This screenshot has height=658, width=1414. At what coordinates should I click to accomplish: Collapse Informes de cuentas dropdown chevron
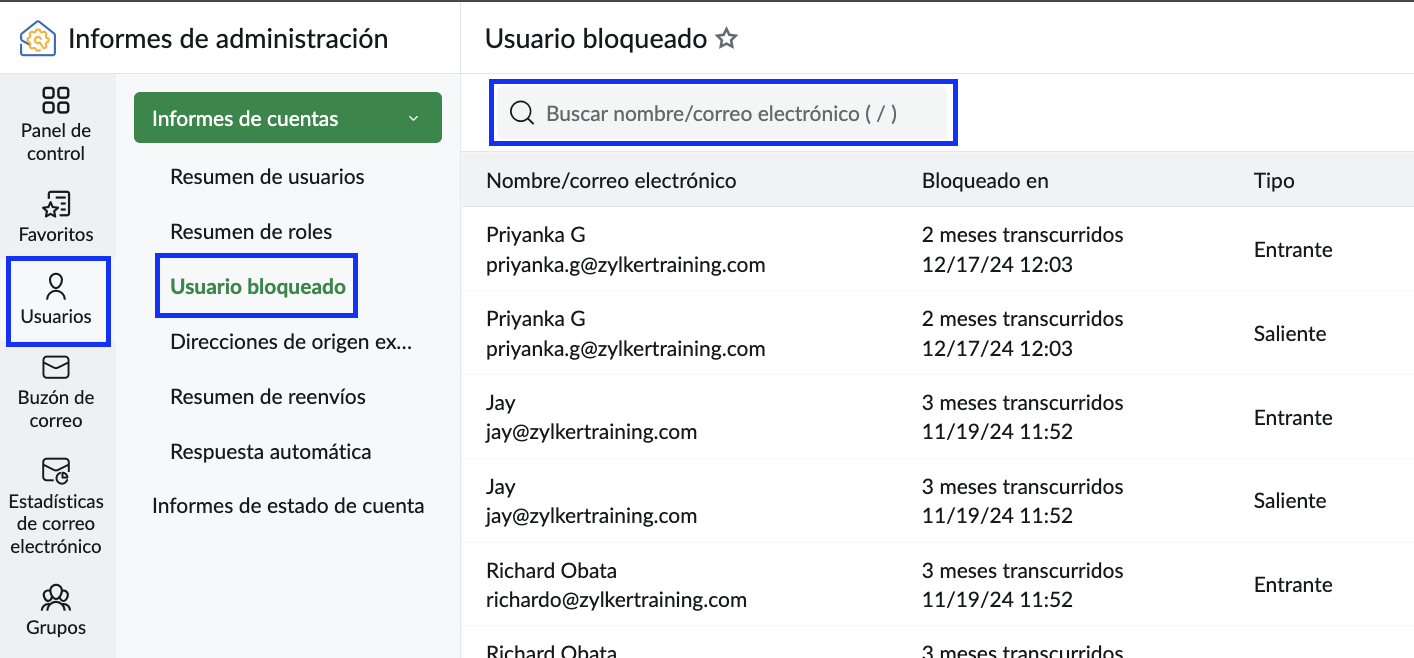(414, 119)
